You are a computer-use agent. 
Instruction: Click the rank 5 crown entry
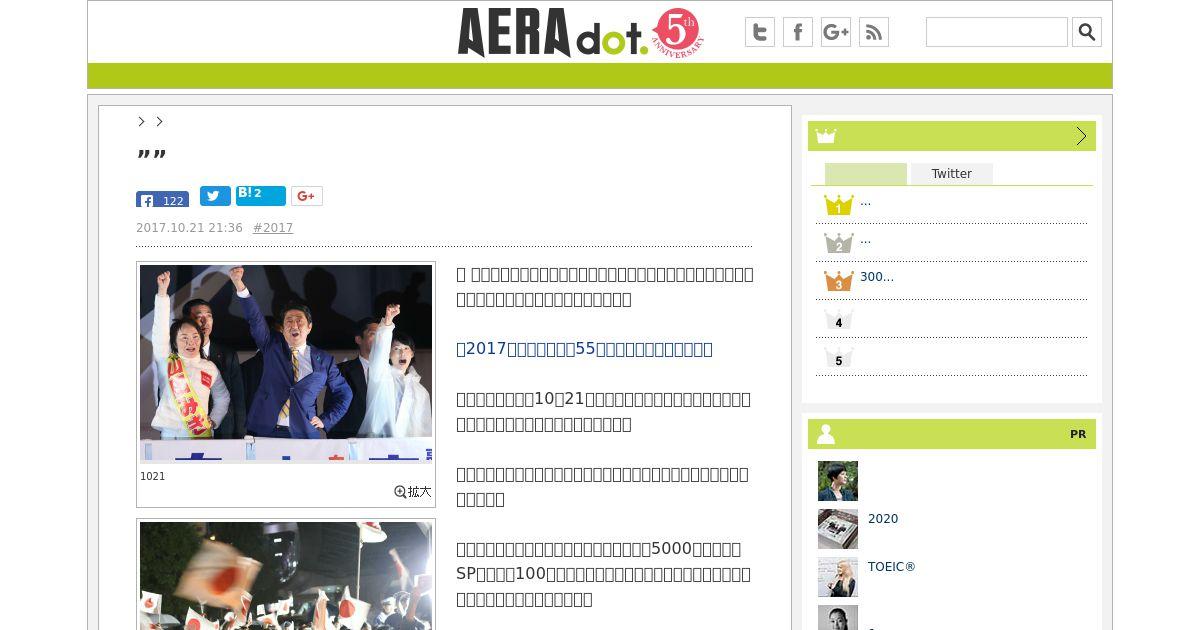pyautogui.click(x=838, y=357)
